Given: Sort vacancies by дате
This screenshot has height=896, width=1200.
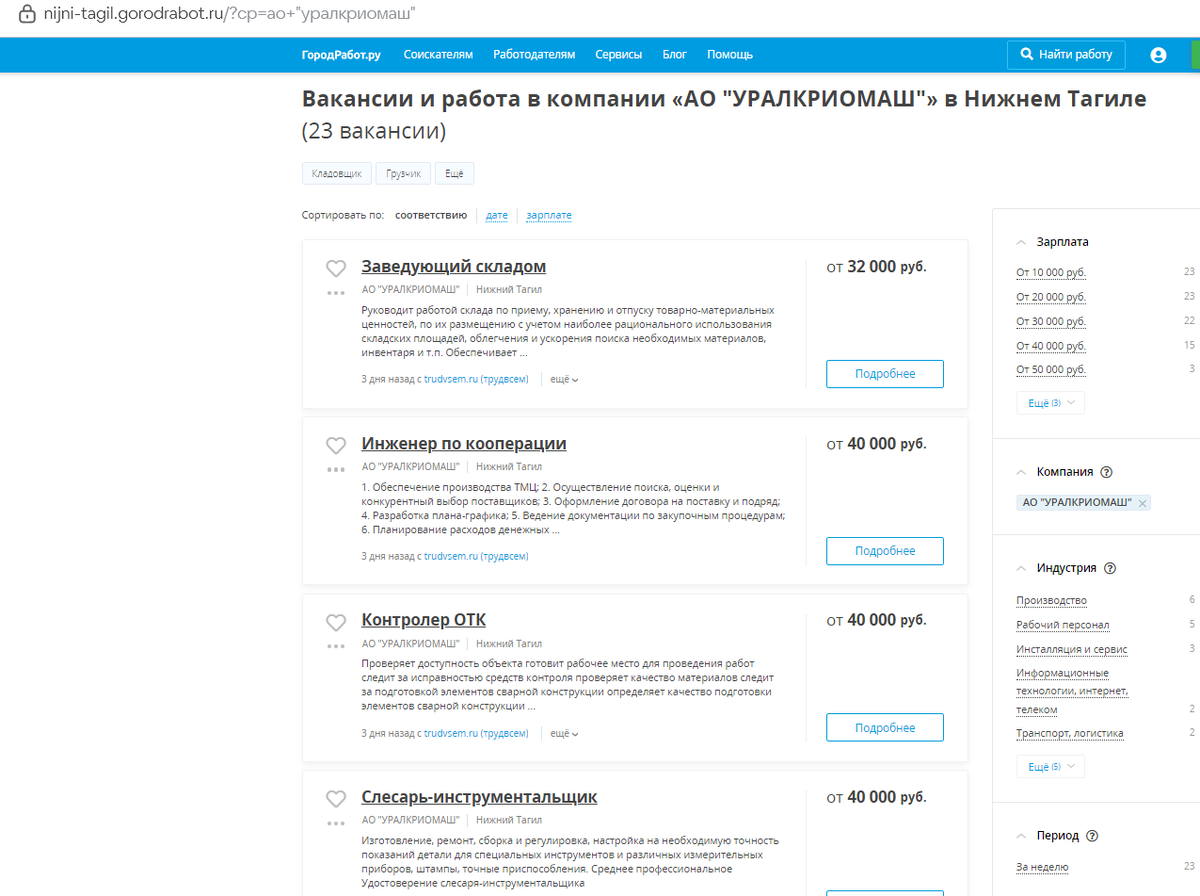Looking at the screenshot, I should [497, 215].
